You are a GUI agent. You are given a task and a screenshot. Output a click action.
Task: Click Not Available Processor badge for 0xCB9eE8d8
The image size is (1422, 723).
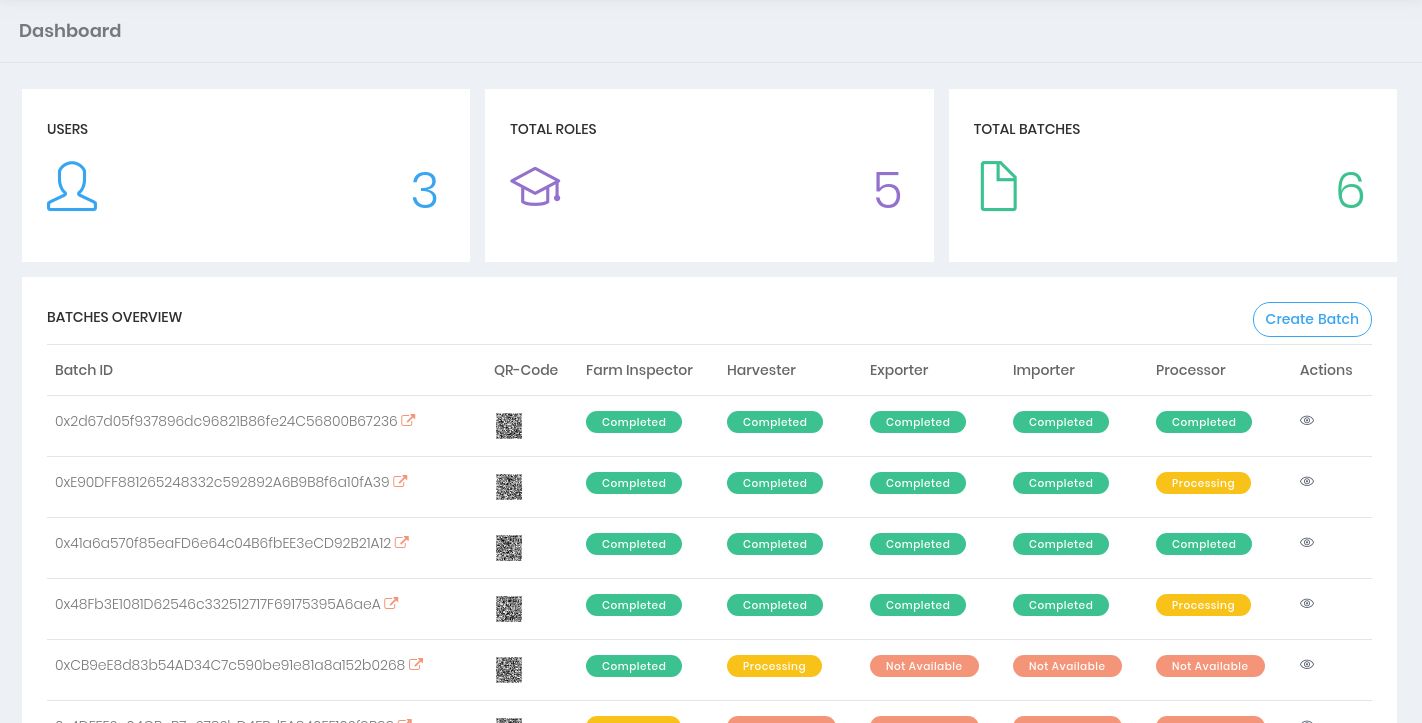click(x=1210, y=666)
